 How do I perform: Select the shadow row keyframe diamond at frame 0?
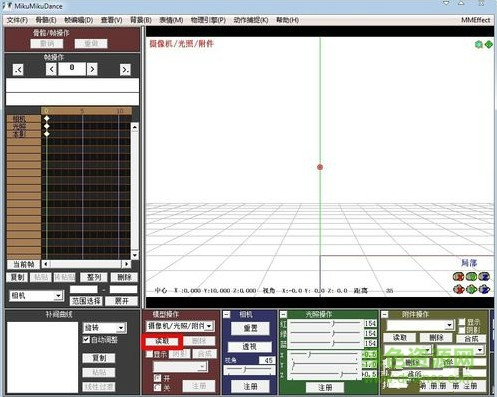[x=47, y=134]
